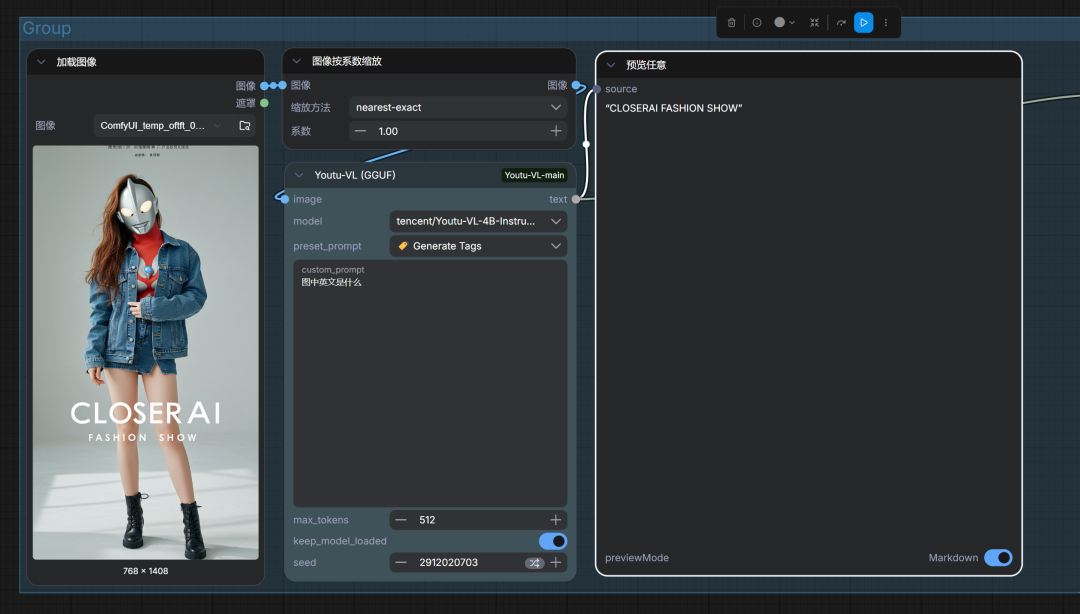Viewport: 1080px width, 614px height.
Task: Open the ComfyUI_temp image file dropdown
Action: pos(161,125)
